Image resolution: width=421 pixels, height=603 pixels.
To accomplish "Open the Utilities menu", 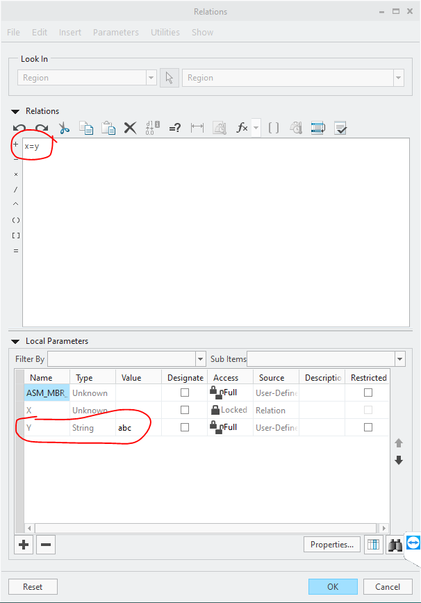I will 165,32.
